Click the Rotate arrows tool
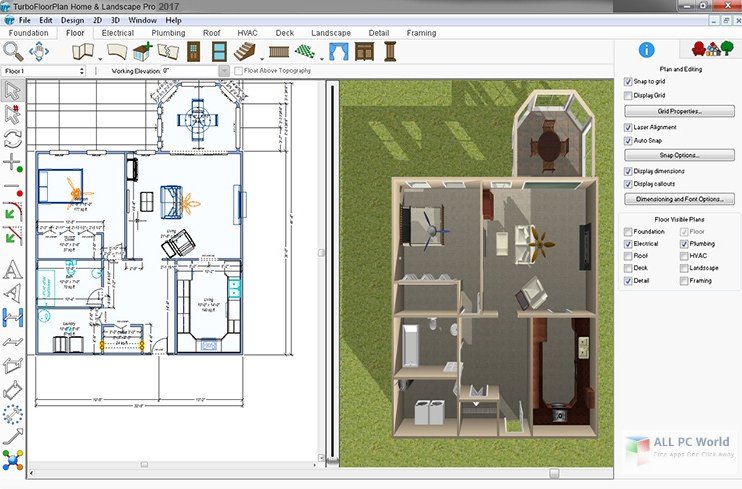 click(x=12, y=139)
